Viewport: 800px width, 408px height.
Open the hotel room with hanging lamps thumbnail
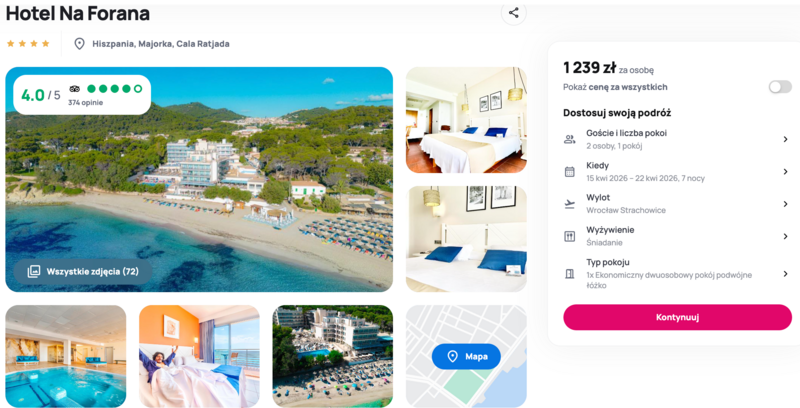pyautogui.click(x=466, y=120)
